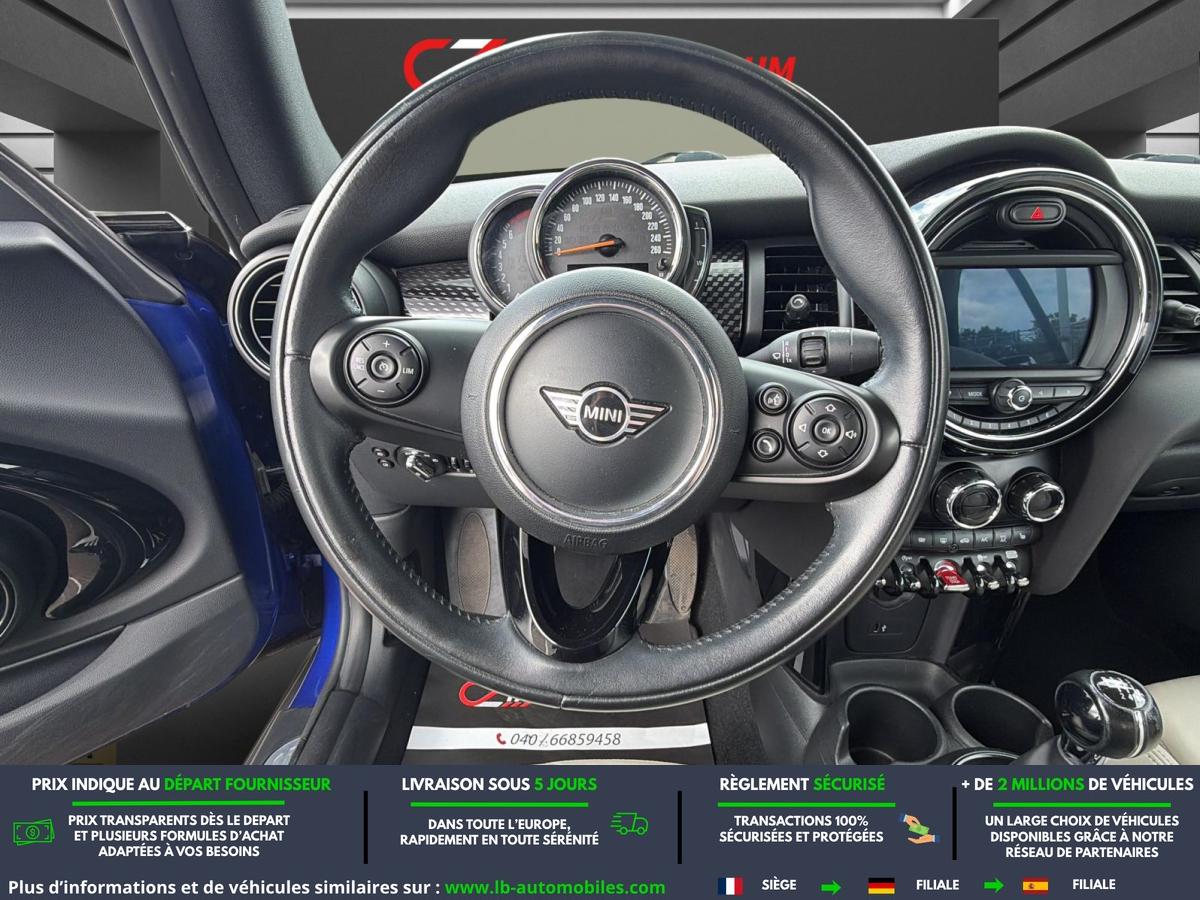Tap the volume arrow on right steering pad

click(x=851, y=434)
